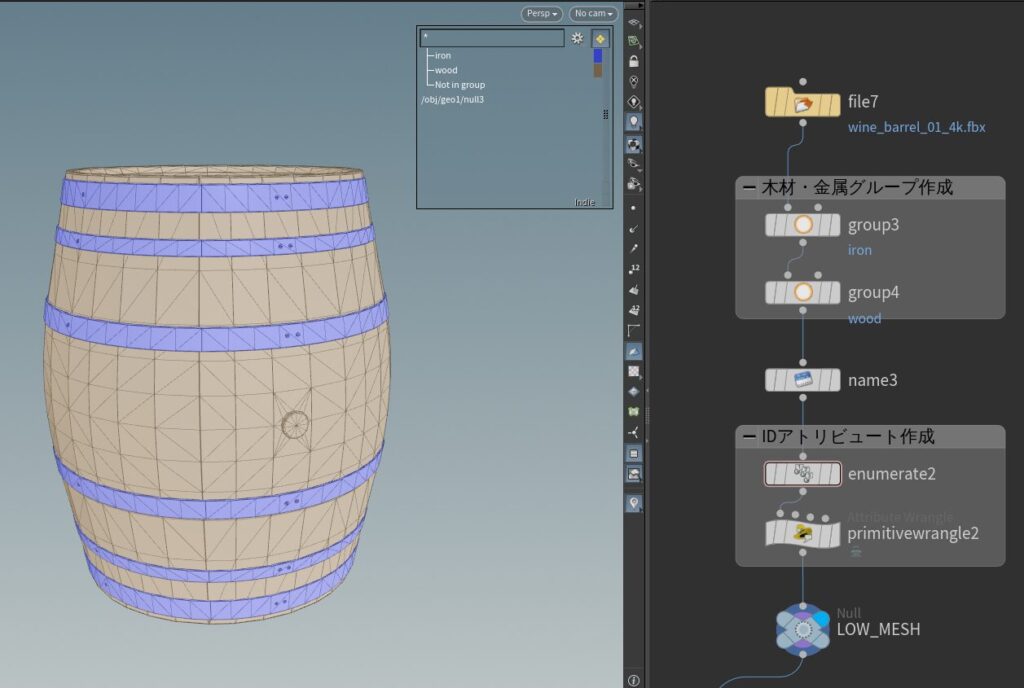Open the Persp viewport dropdown
The image size is (1024, 688).
point(541,14)
